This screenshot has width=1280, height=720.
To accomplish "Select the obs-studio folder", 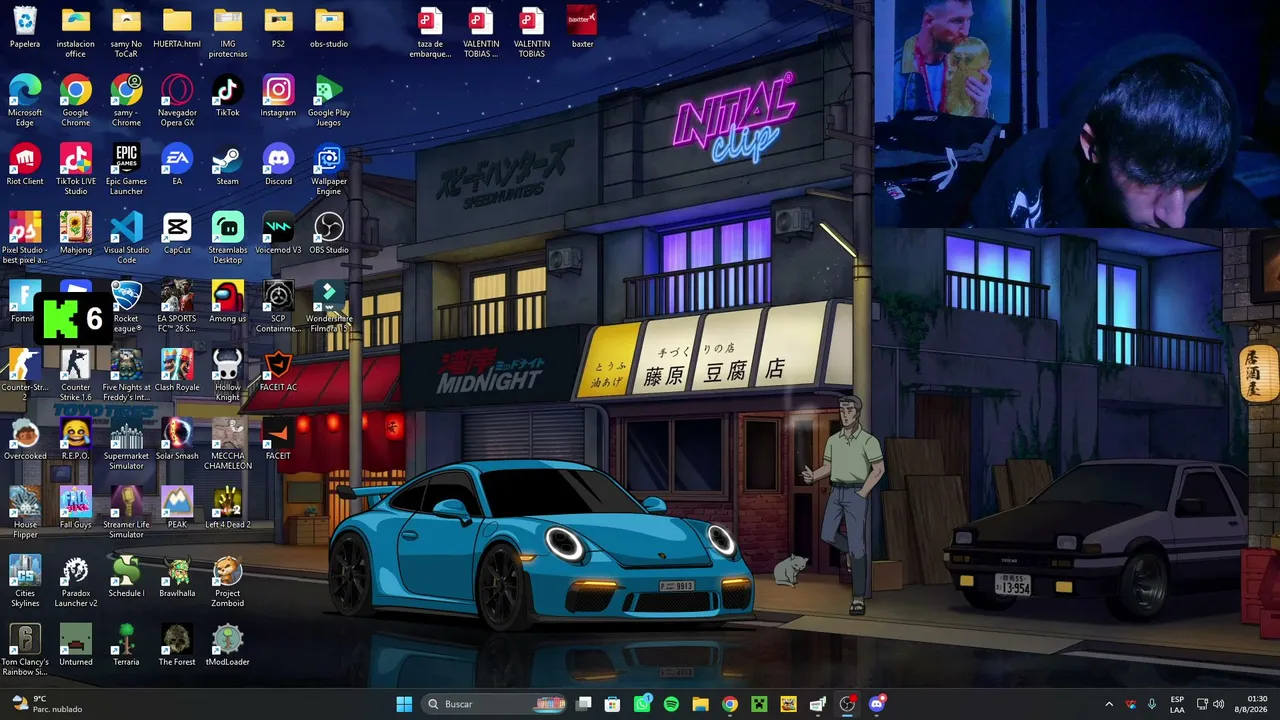I will [329, 28].
